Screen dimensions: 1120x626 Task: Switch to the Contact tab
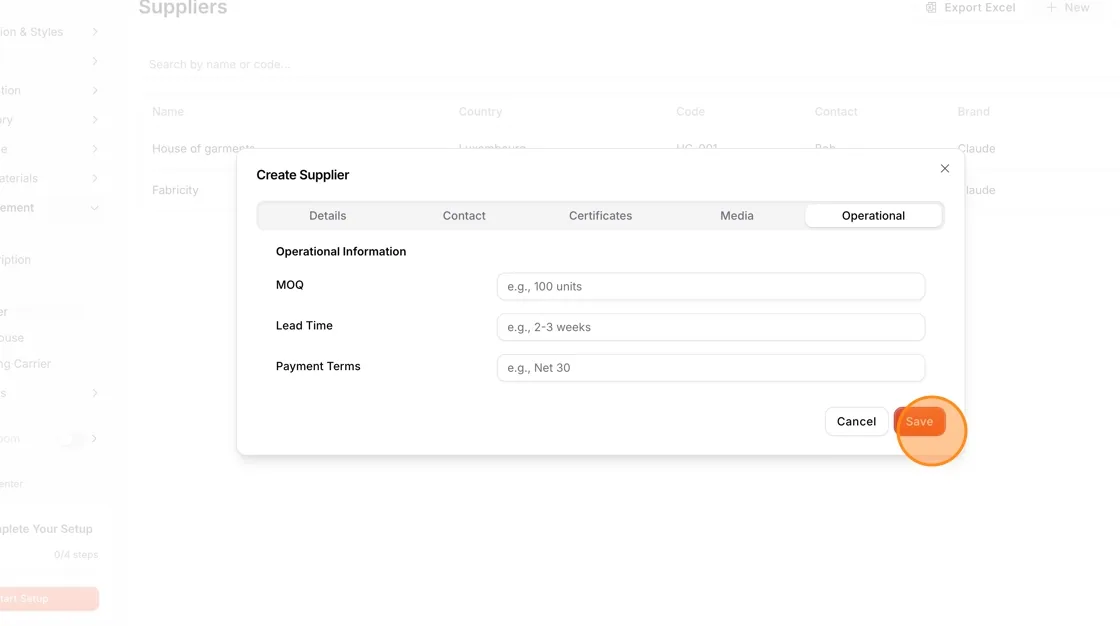point(464,216)
